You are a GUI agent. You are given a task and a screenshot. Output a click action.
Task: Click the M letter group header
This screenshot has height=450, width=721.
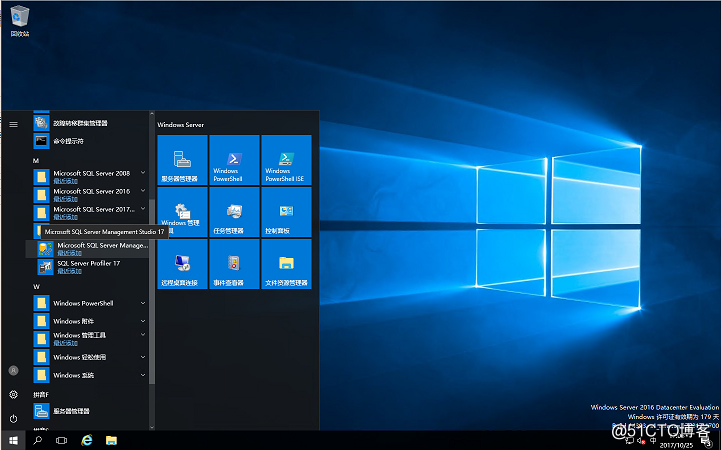tap(36, 160)
